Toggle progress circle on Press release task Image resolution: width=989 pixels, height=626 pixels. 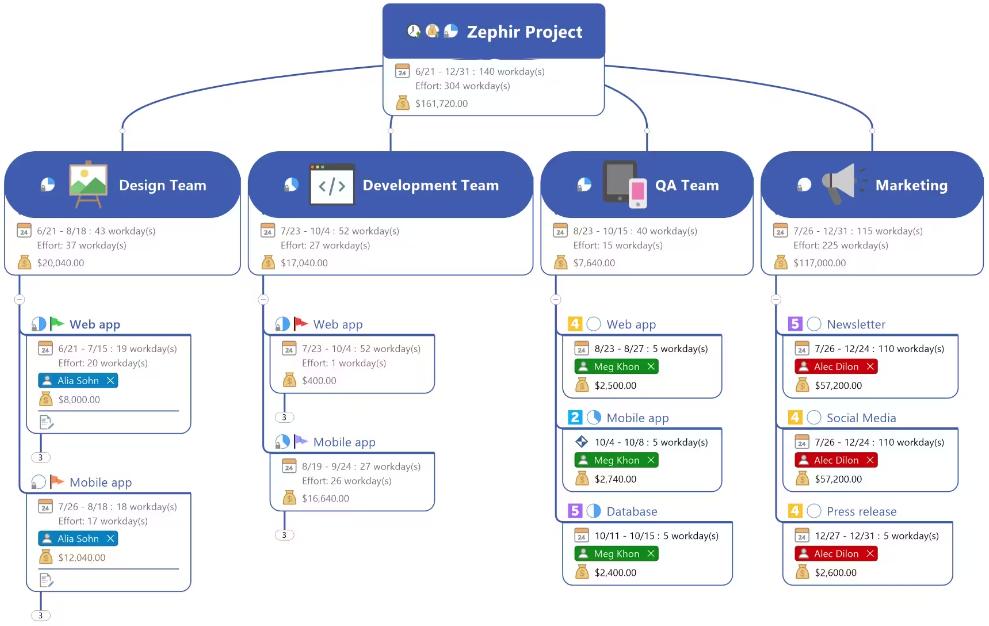tap(814, 511)
